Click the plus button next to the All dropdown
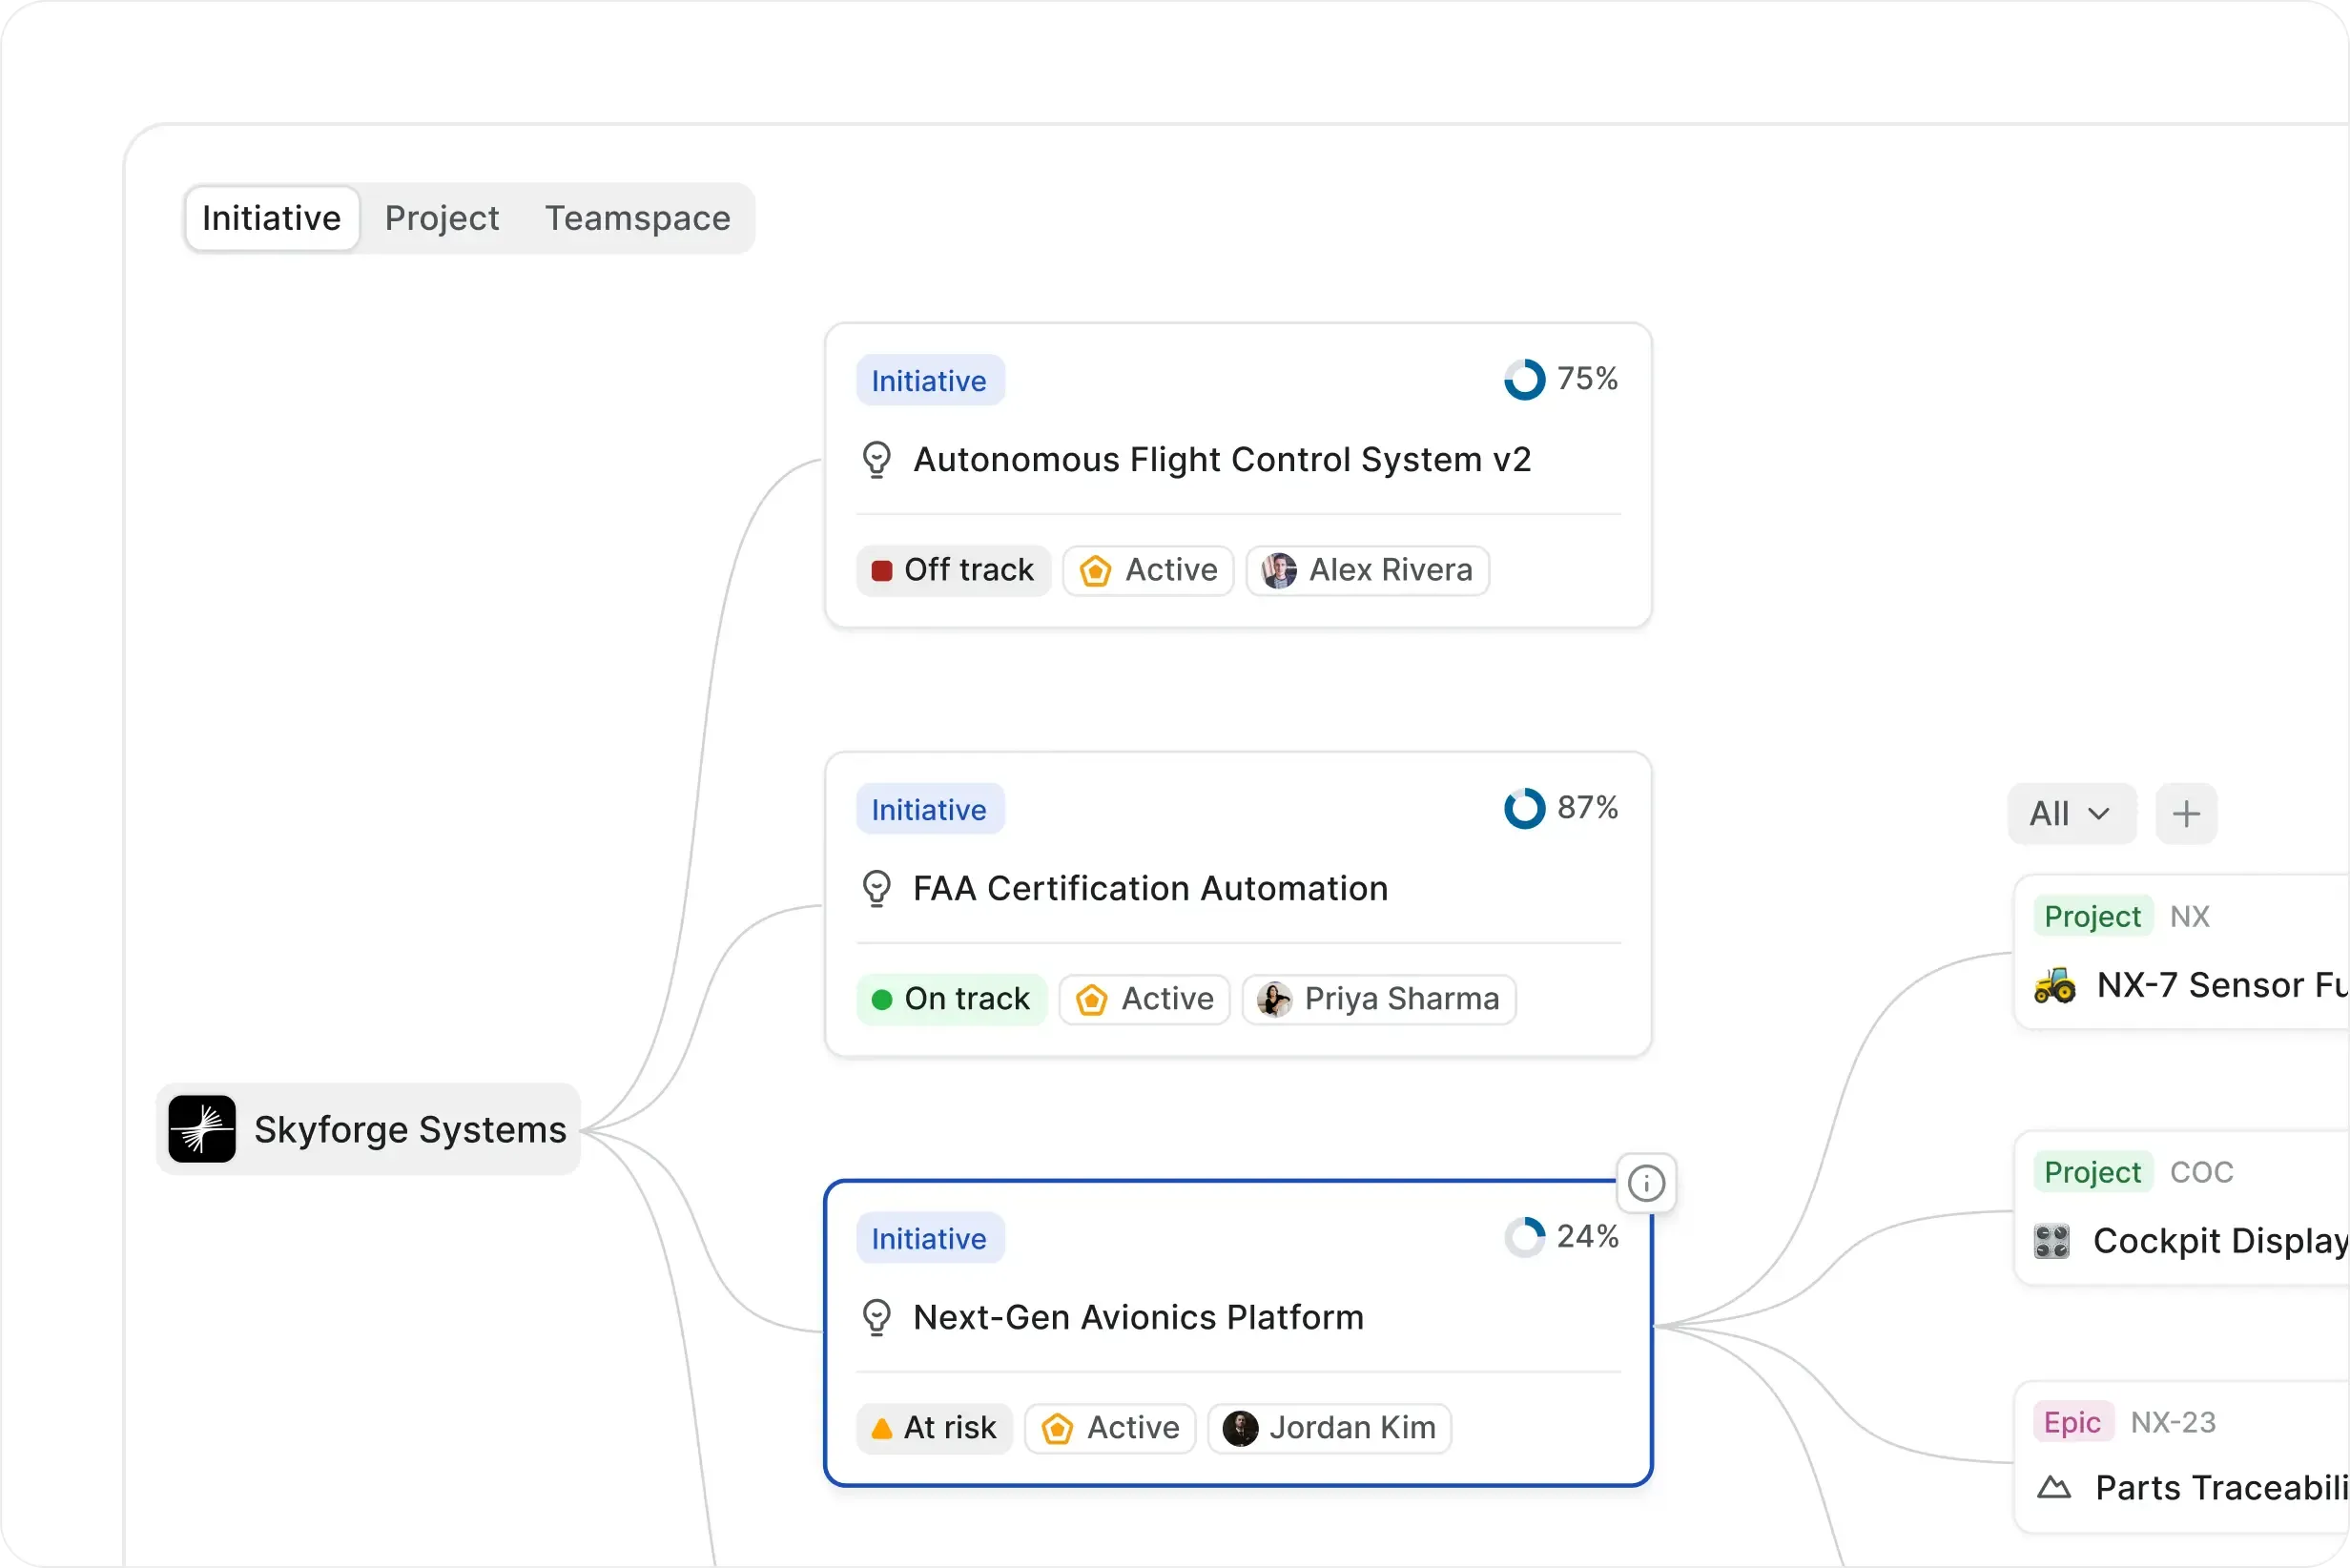 pyautogui.click(x=2186, y=813)
